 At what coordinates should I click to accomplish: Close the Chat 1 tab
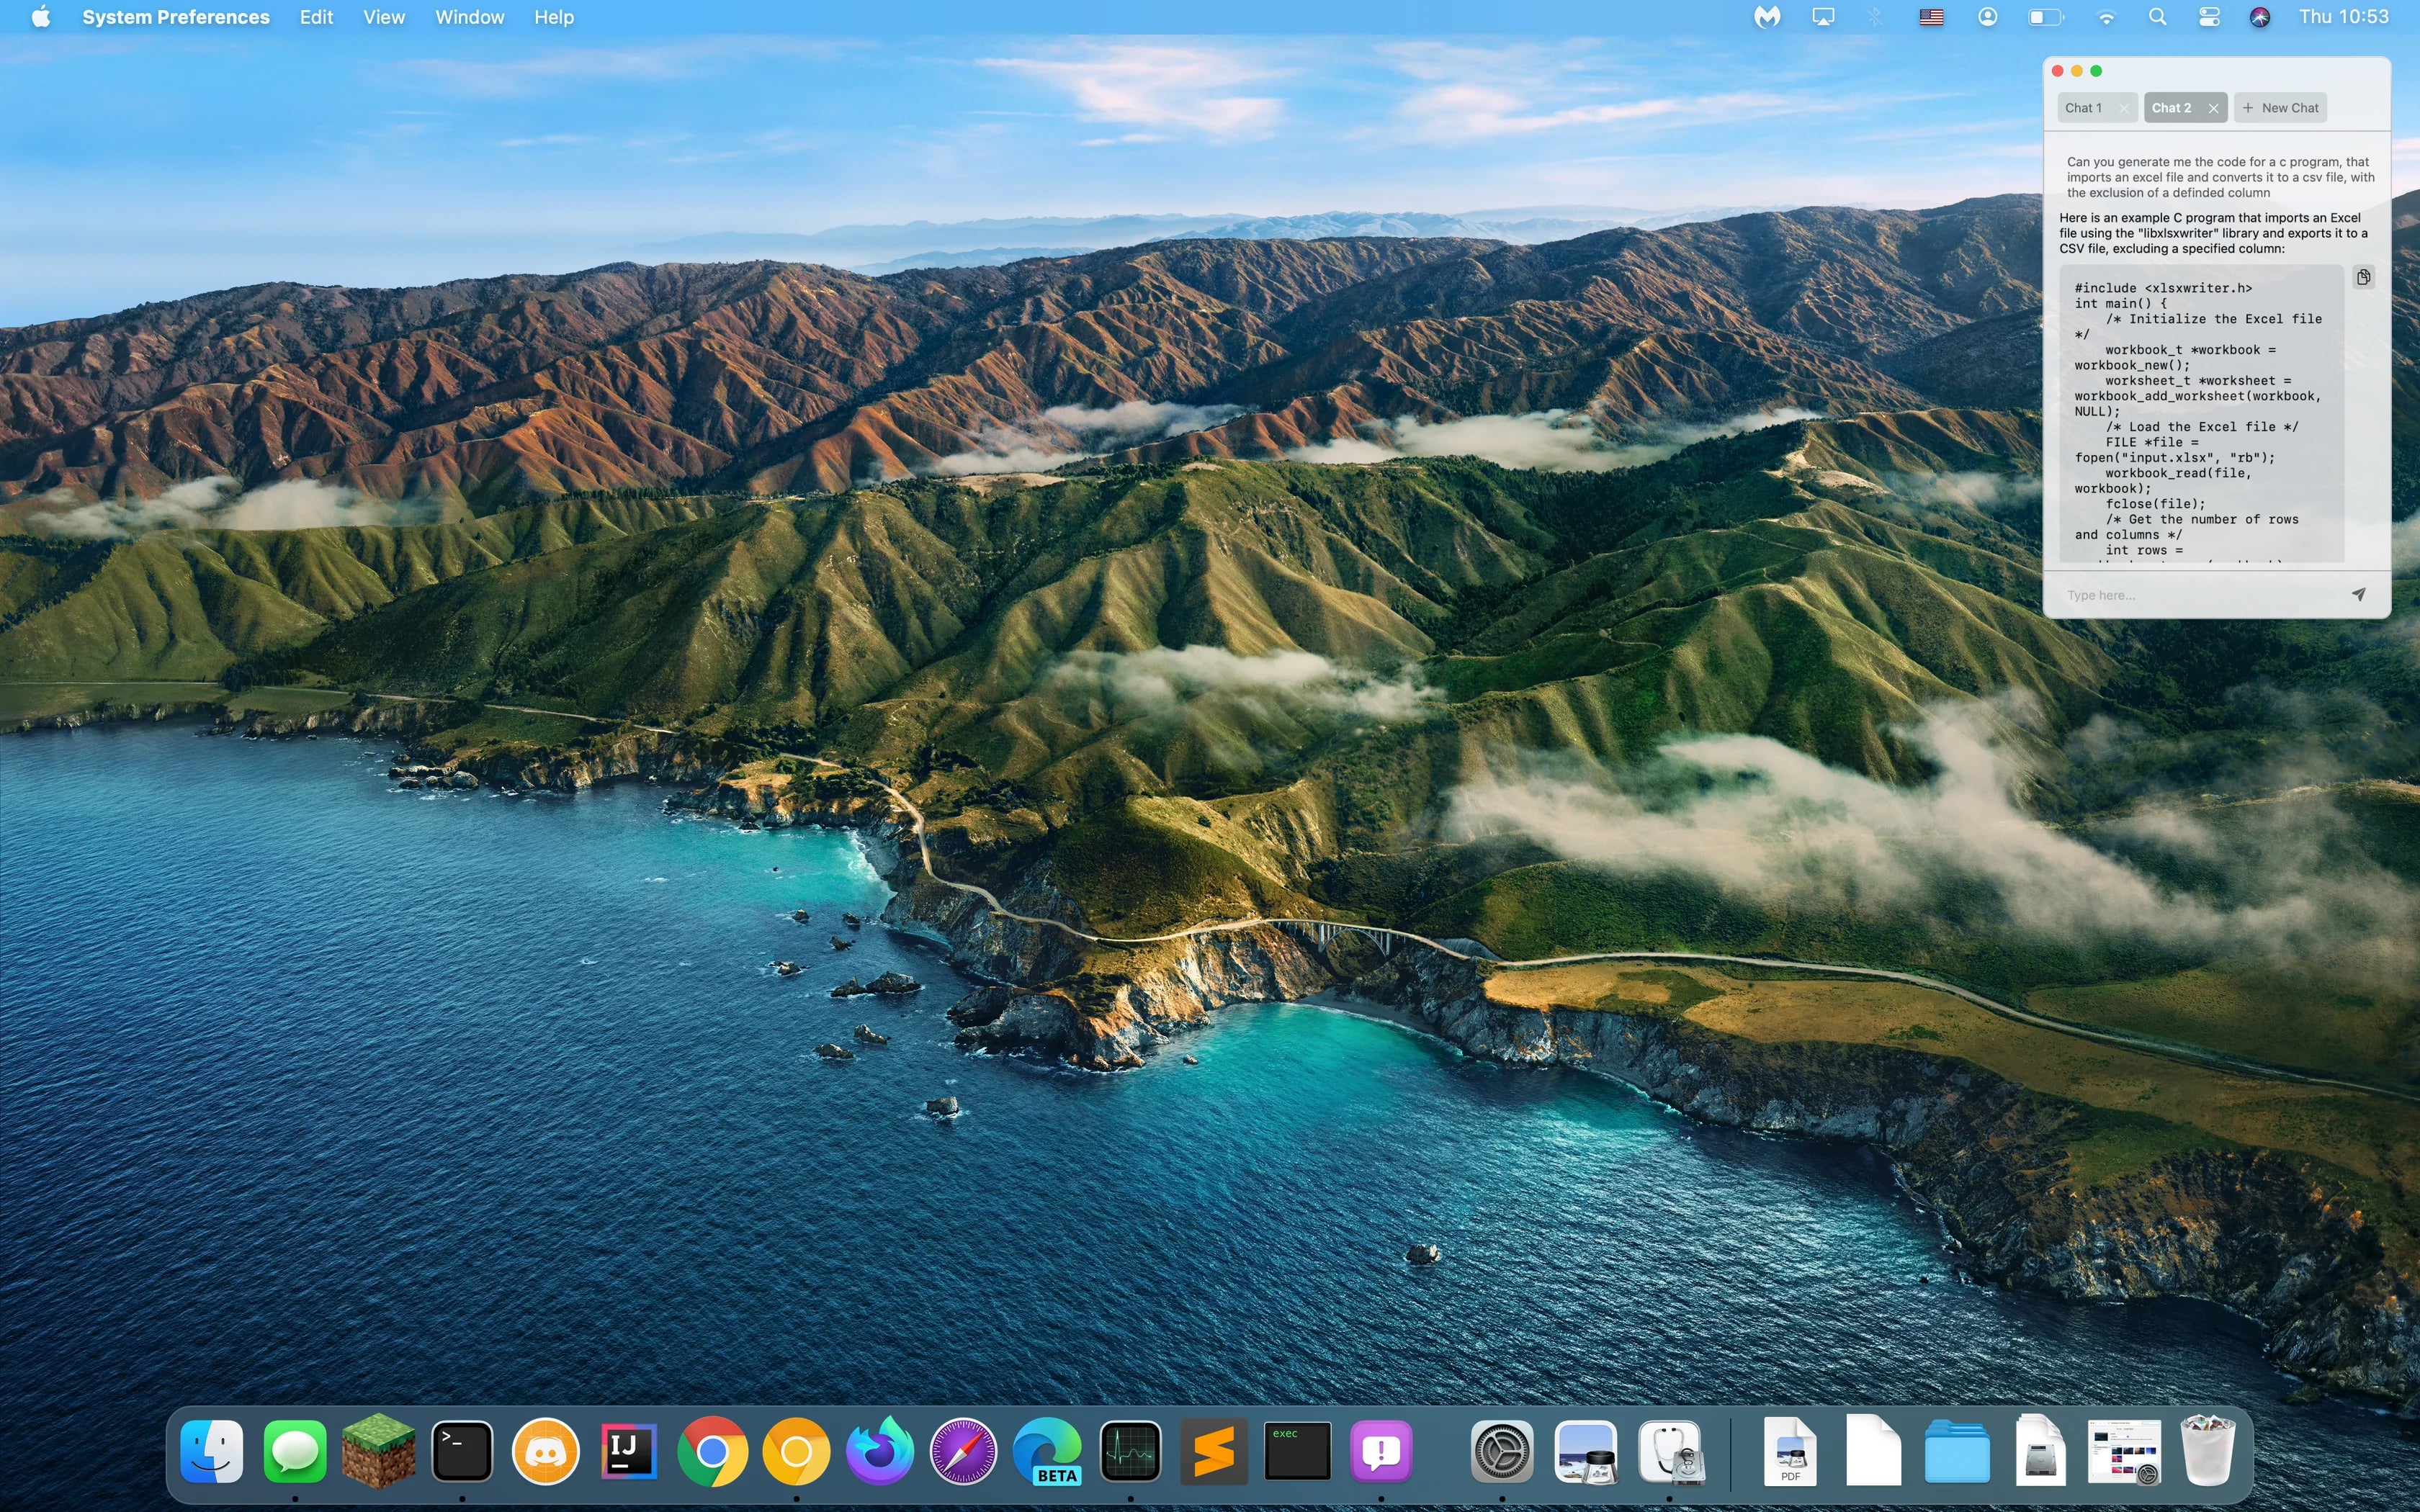2124,108
